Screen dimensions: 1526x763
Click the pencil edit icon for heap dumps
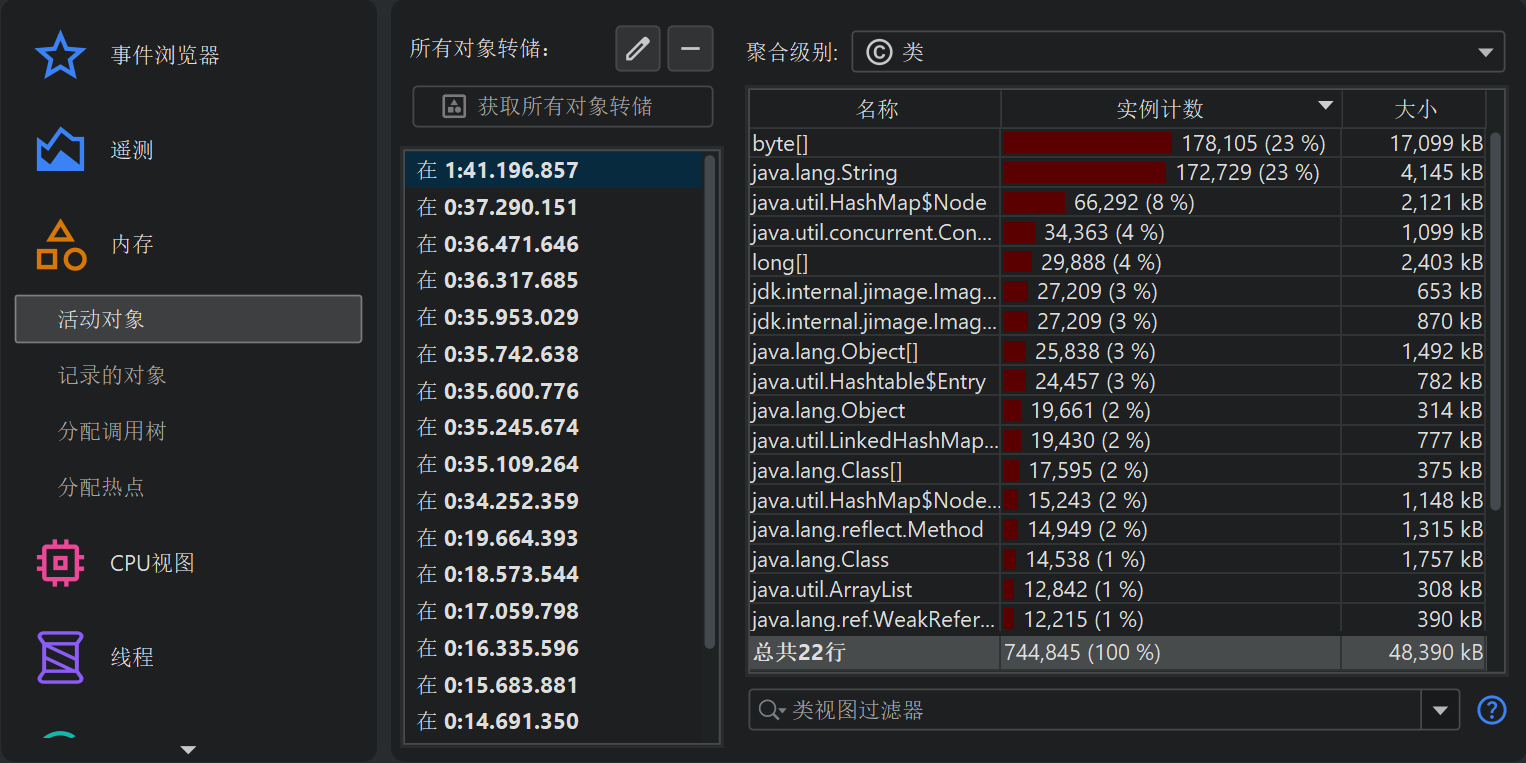click(637, 49)
